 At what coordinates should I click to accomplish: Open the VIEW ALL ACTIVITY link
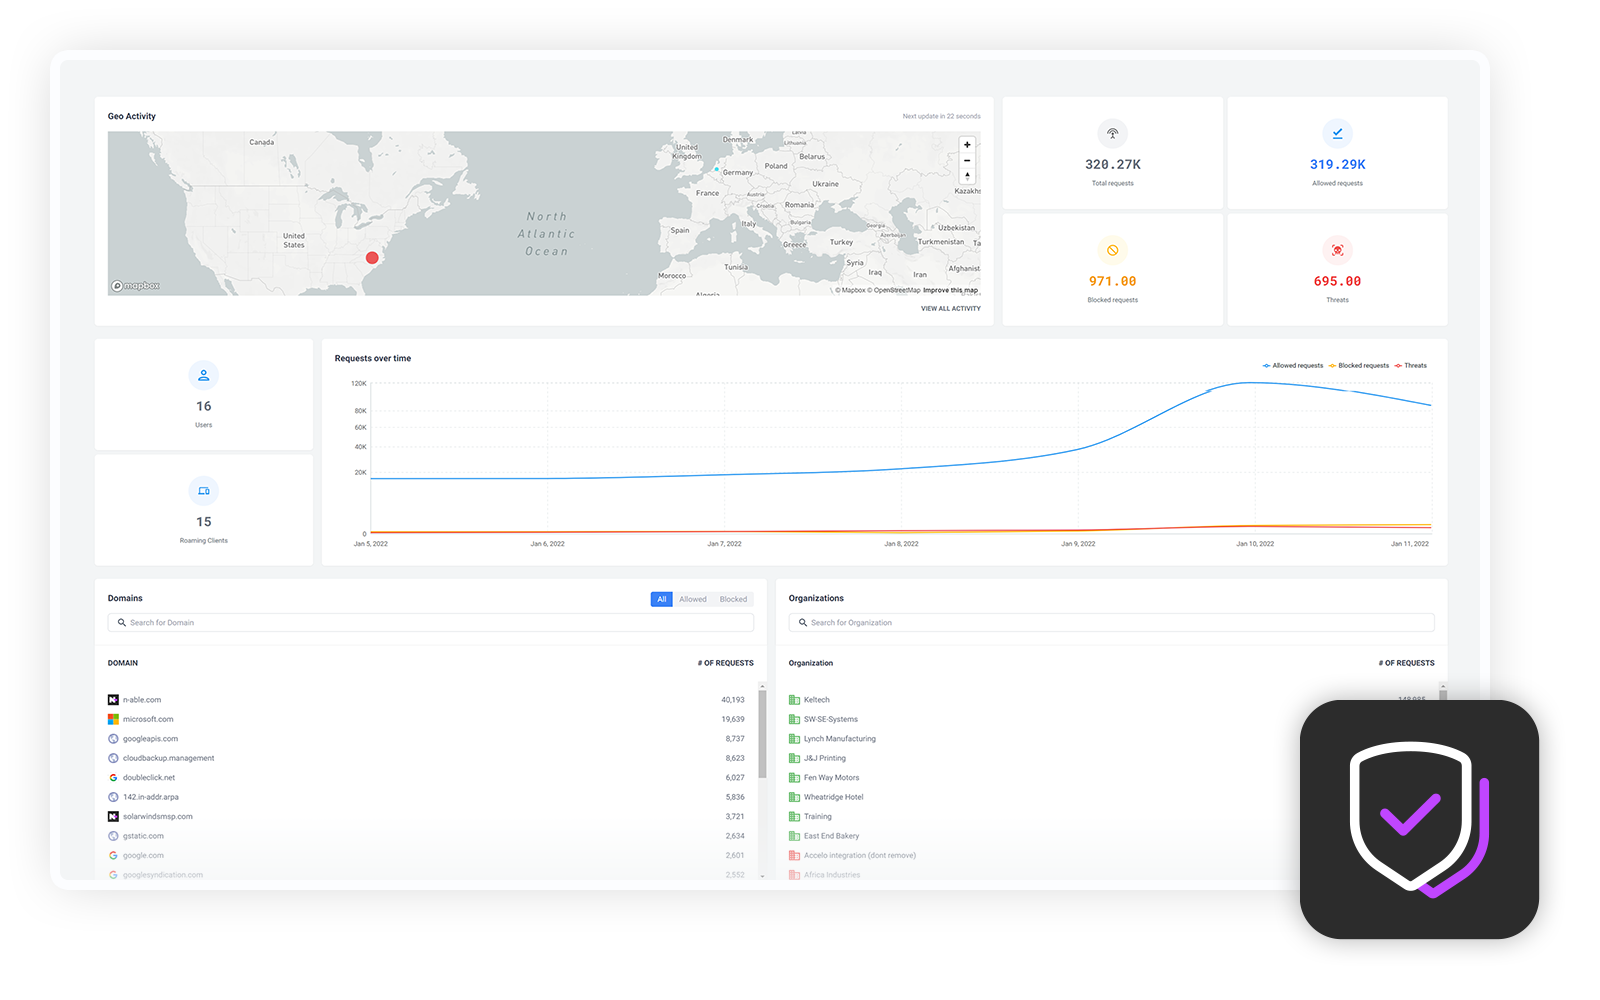point(950,309)
